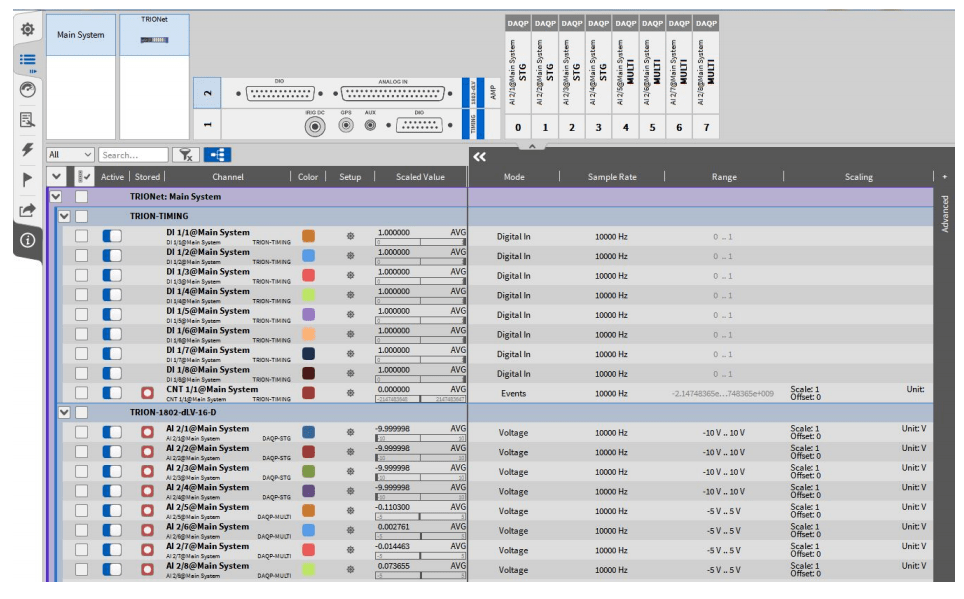Click the lightning bolt trigger icon in sidebar
964x599 pixels.
pyautogui.click(x=28, y=149)
